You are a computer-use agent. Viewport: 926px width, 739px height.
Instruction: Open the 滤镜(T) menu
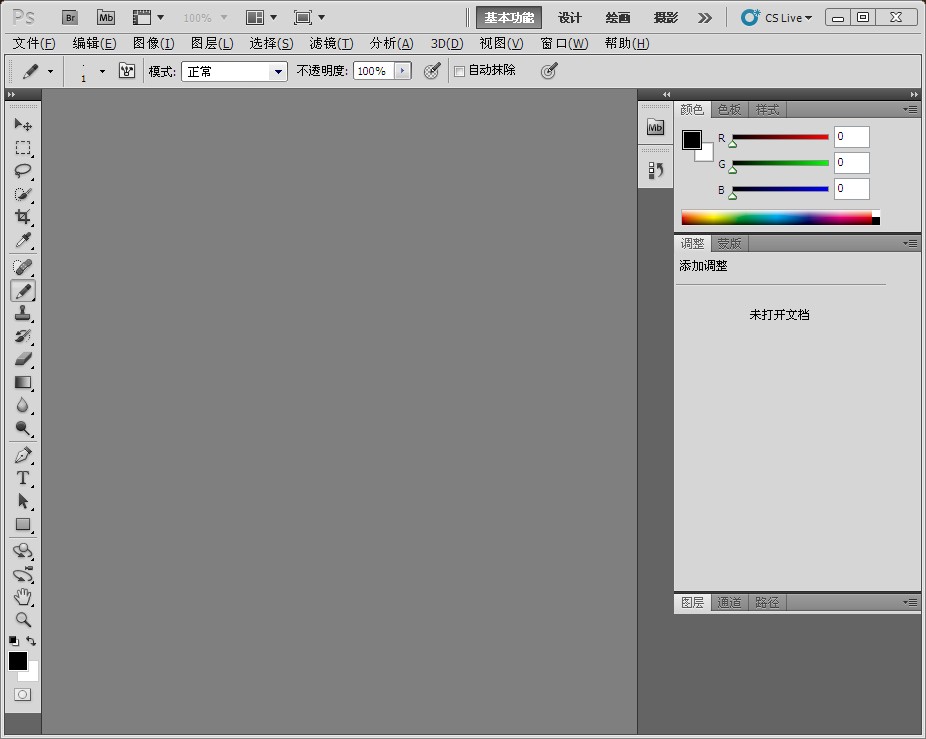pos(331,43)
